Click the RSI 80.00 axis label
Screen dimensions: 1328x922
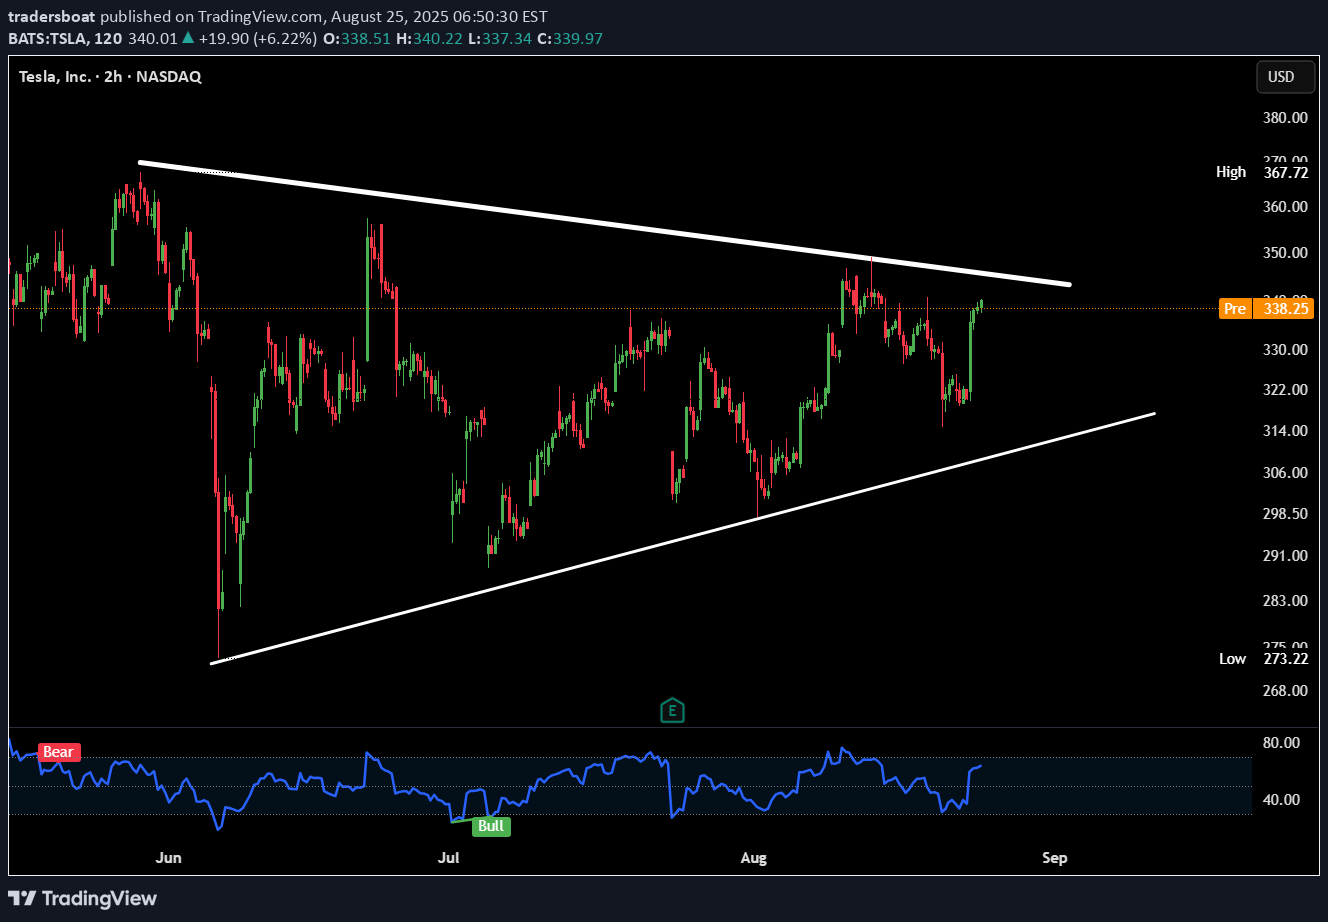click(1281, 742)
